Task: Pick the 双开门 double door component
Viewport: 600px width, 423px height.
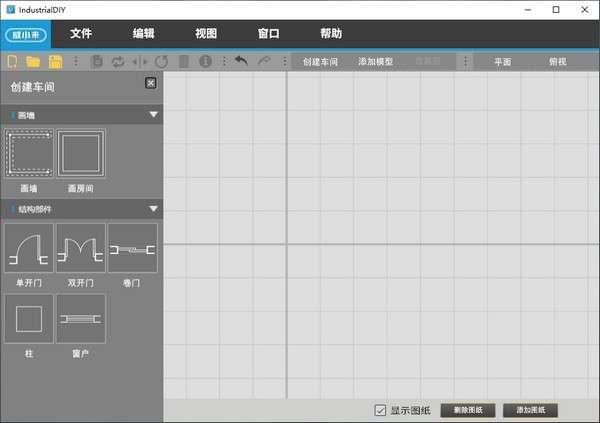Action: point(80,248)
